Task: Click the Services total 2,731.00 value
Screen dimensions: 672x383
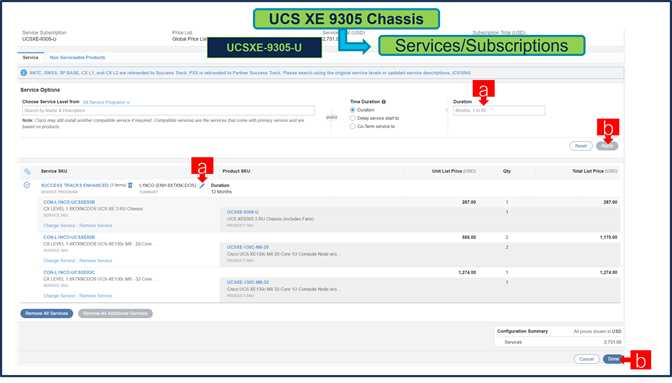Action: click(x=612, y=342)
